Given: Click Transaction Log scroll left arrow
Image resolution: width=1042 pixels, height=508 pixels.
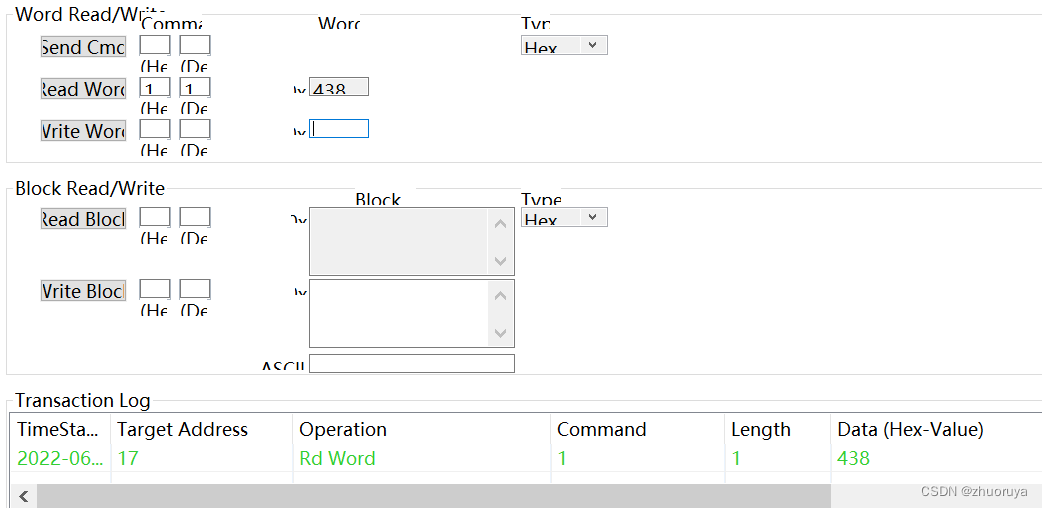Looking at the screenshot, I should pyautogui.click(x=23, y=496).
